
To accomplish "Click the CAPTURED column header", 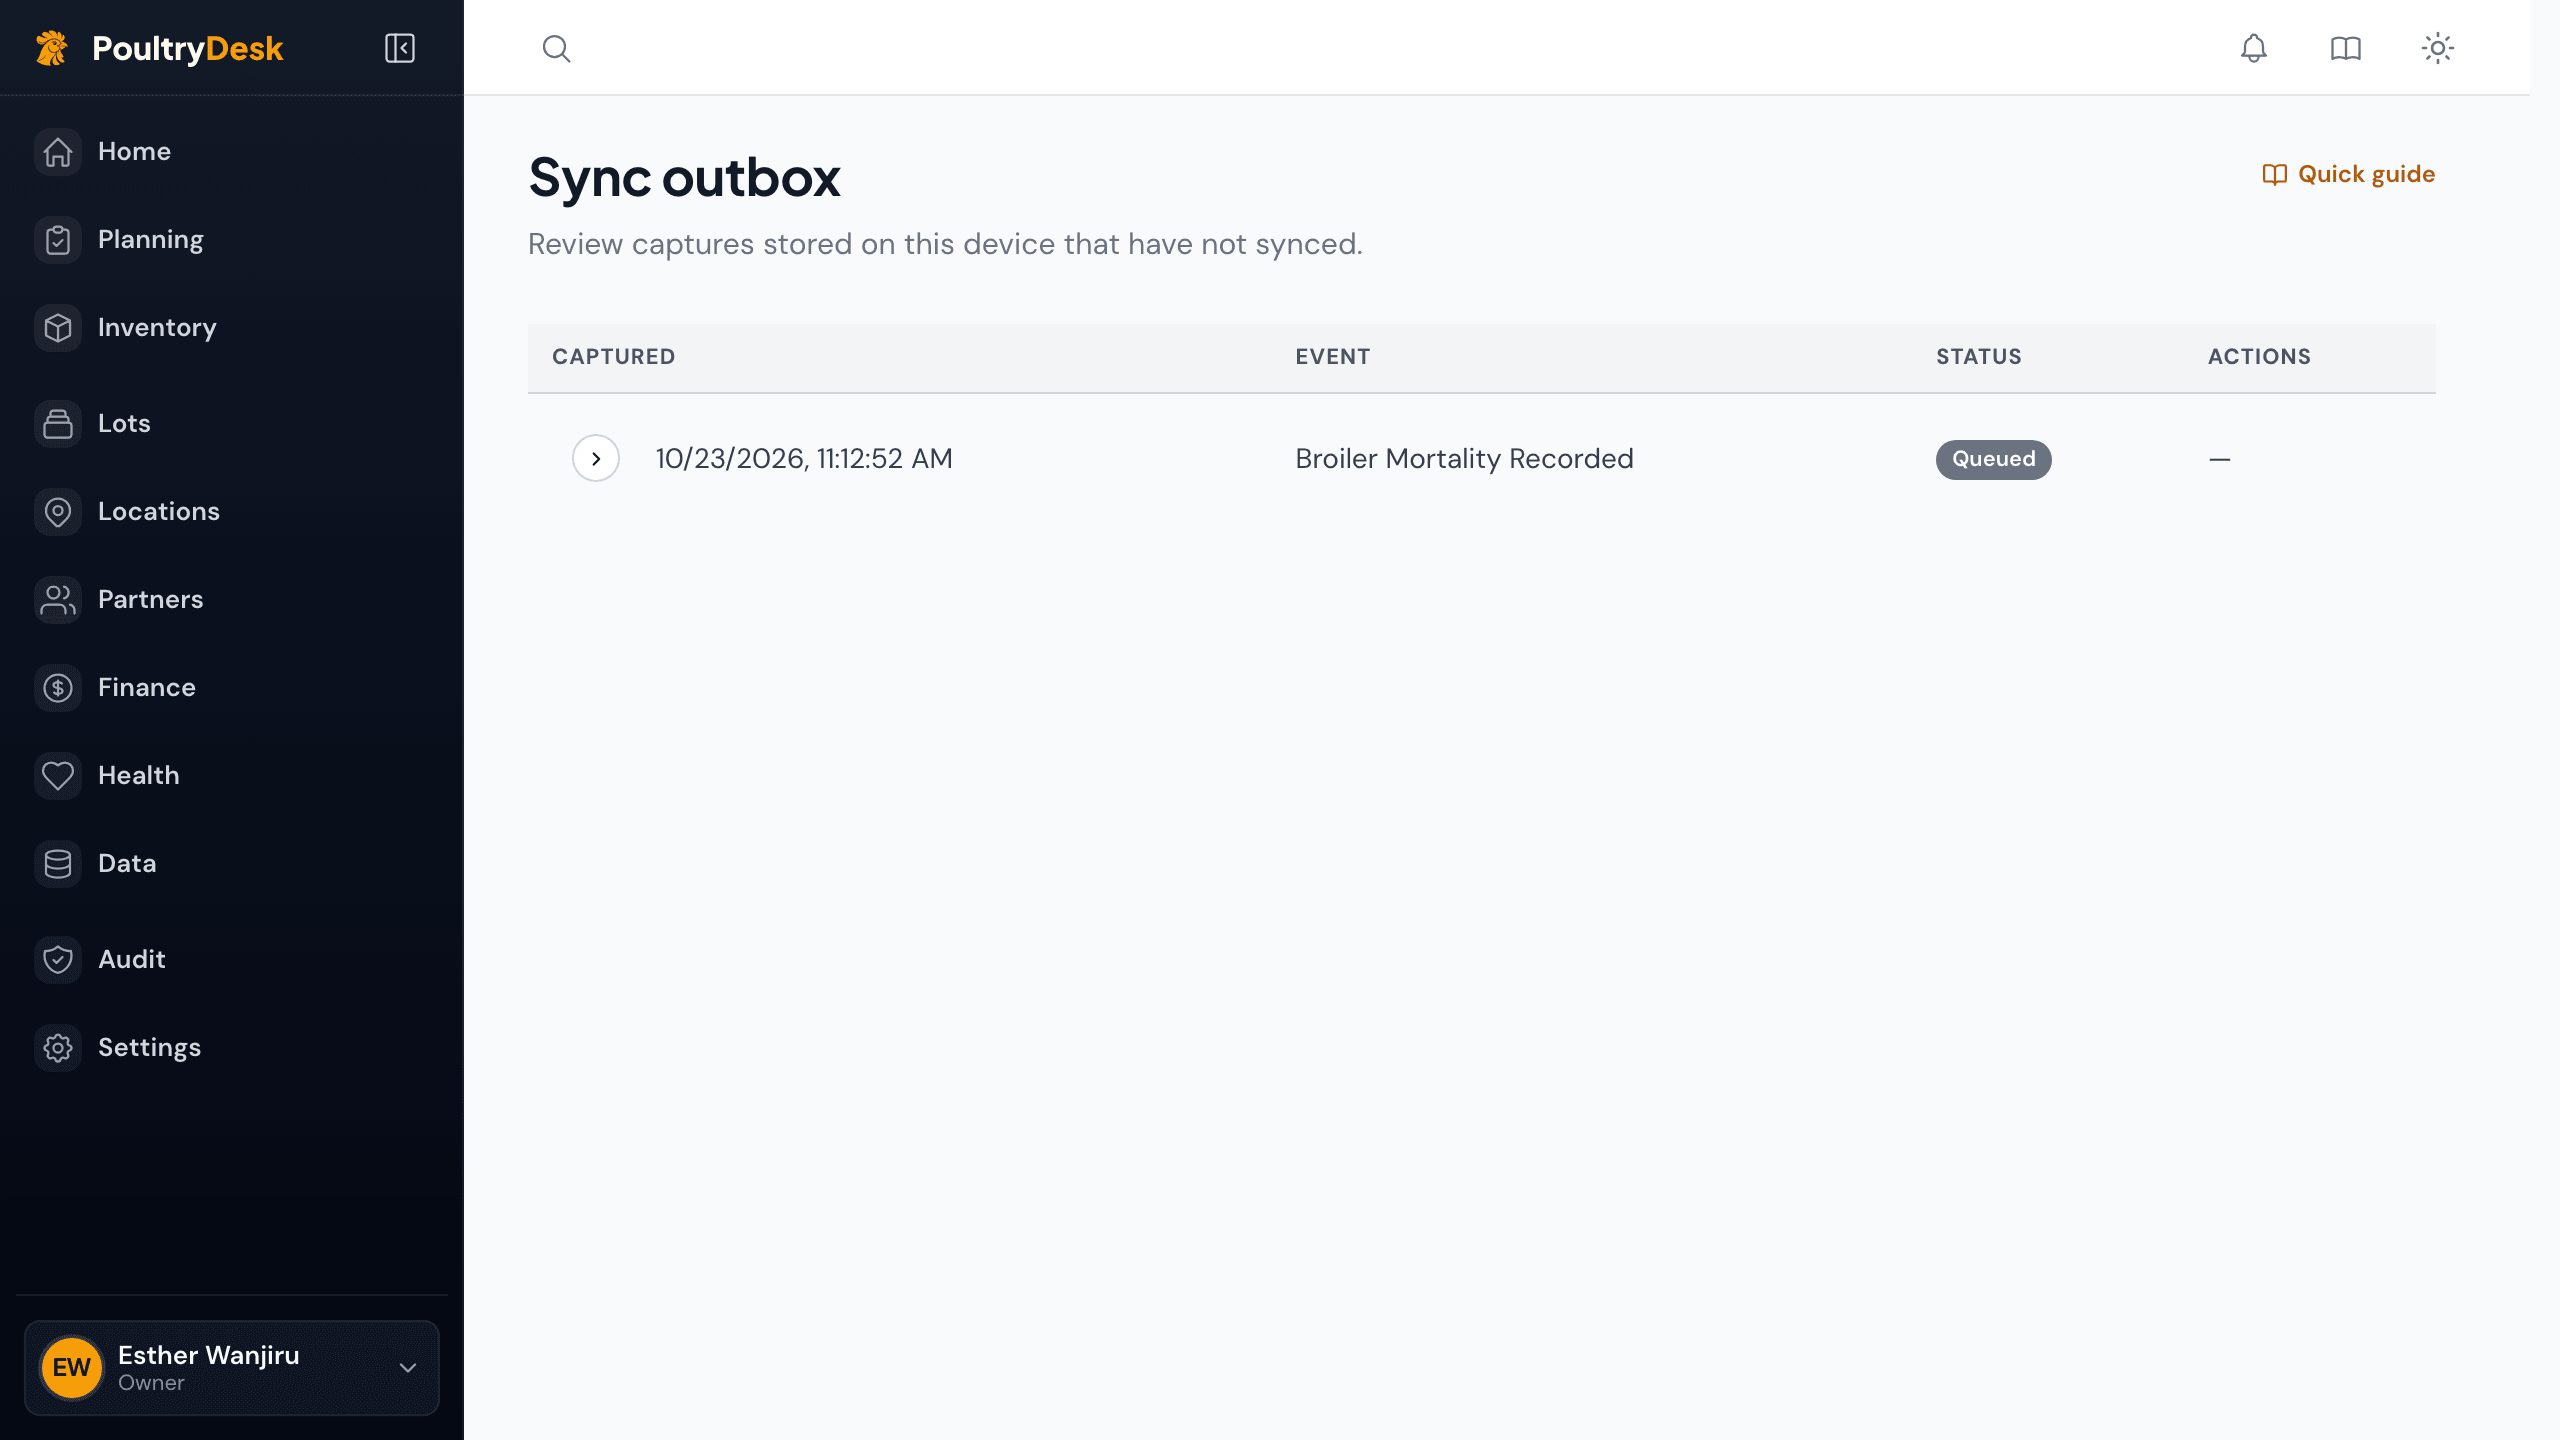I will point(614,357).
